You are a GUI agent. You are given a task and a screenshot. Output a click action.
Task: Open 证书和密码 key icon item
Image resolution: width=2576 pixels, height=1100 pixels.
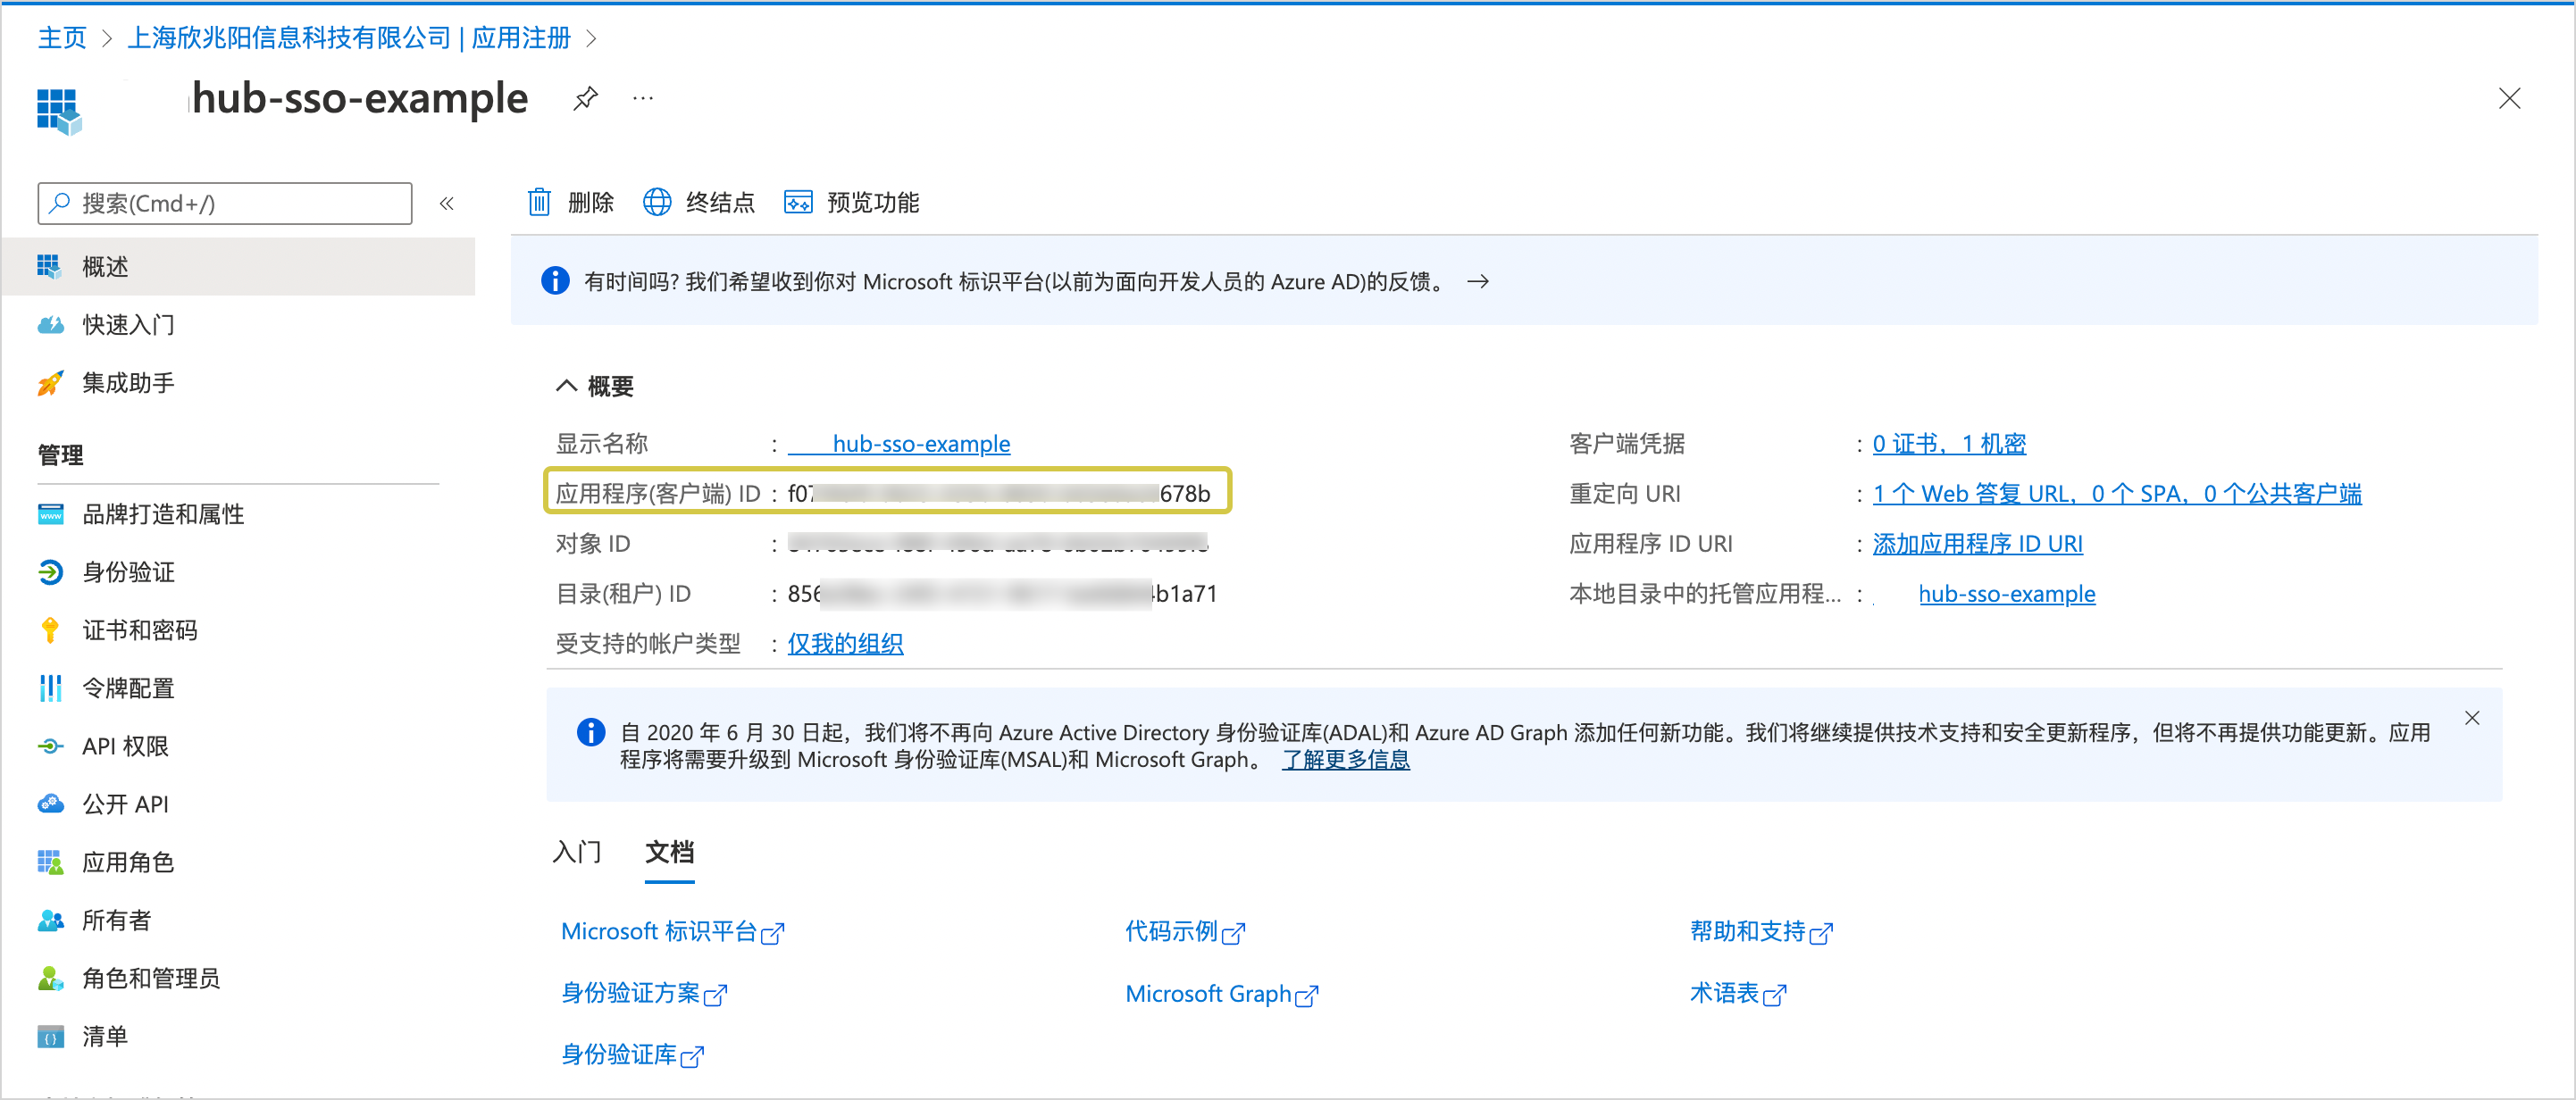[50, 630]
